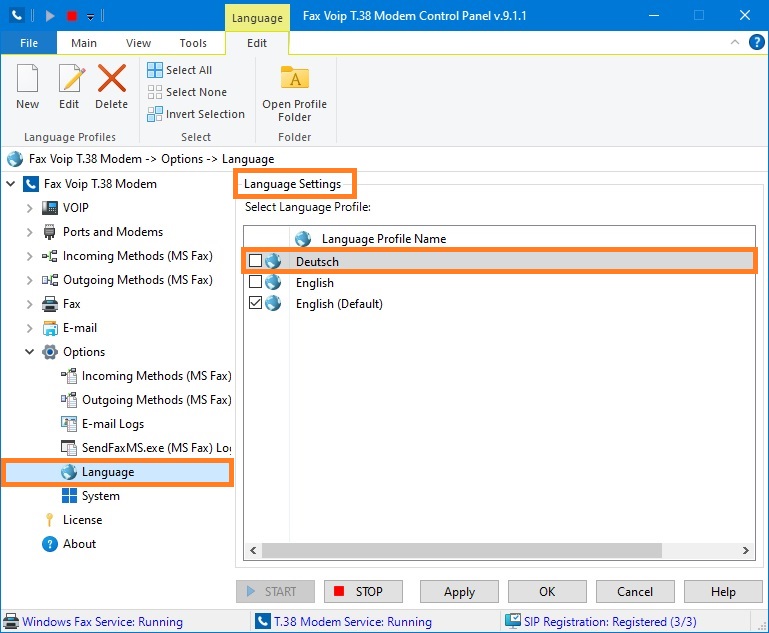The image size is (769, 633).
Task: Switch to the Edit ribbon tab
Action: coord(257,43)
